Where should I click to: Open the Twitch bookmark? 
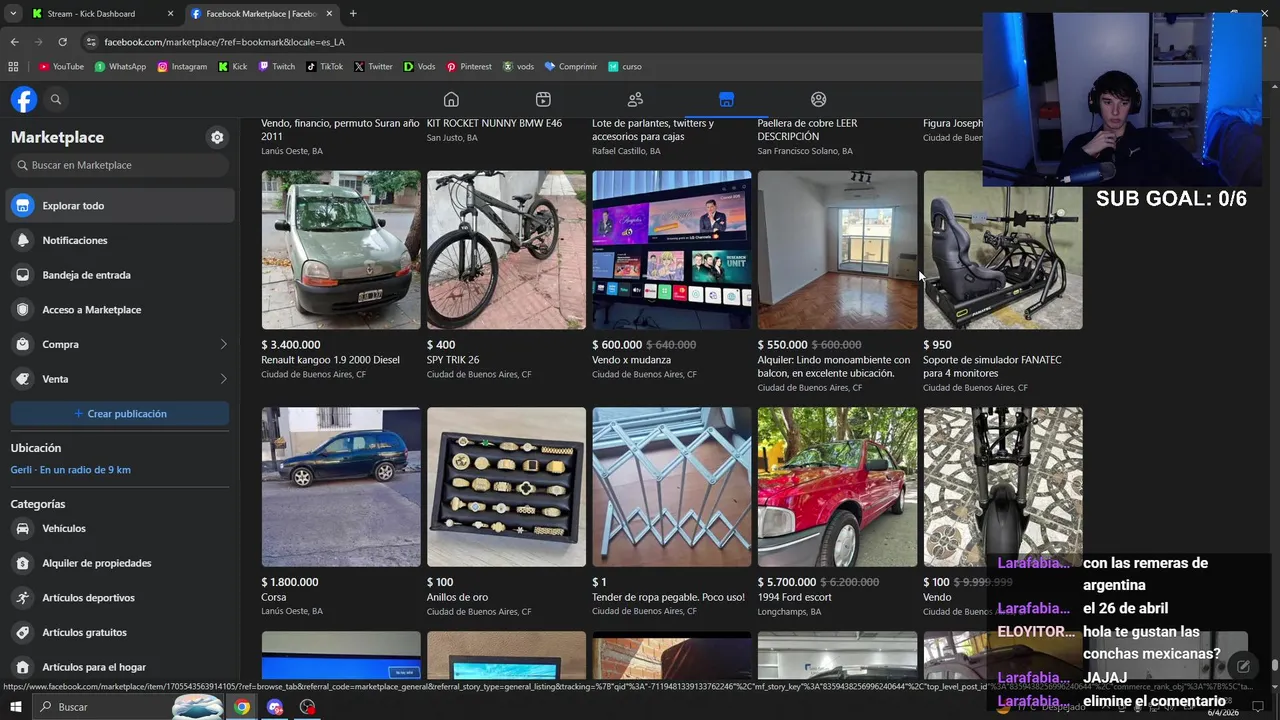click(x=277, y=67)
